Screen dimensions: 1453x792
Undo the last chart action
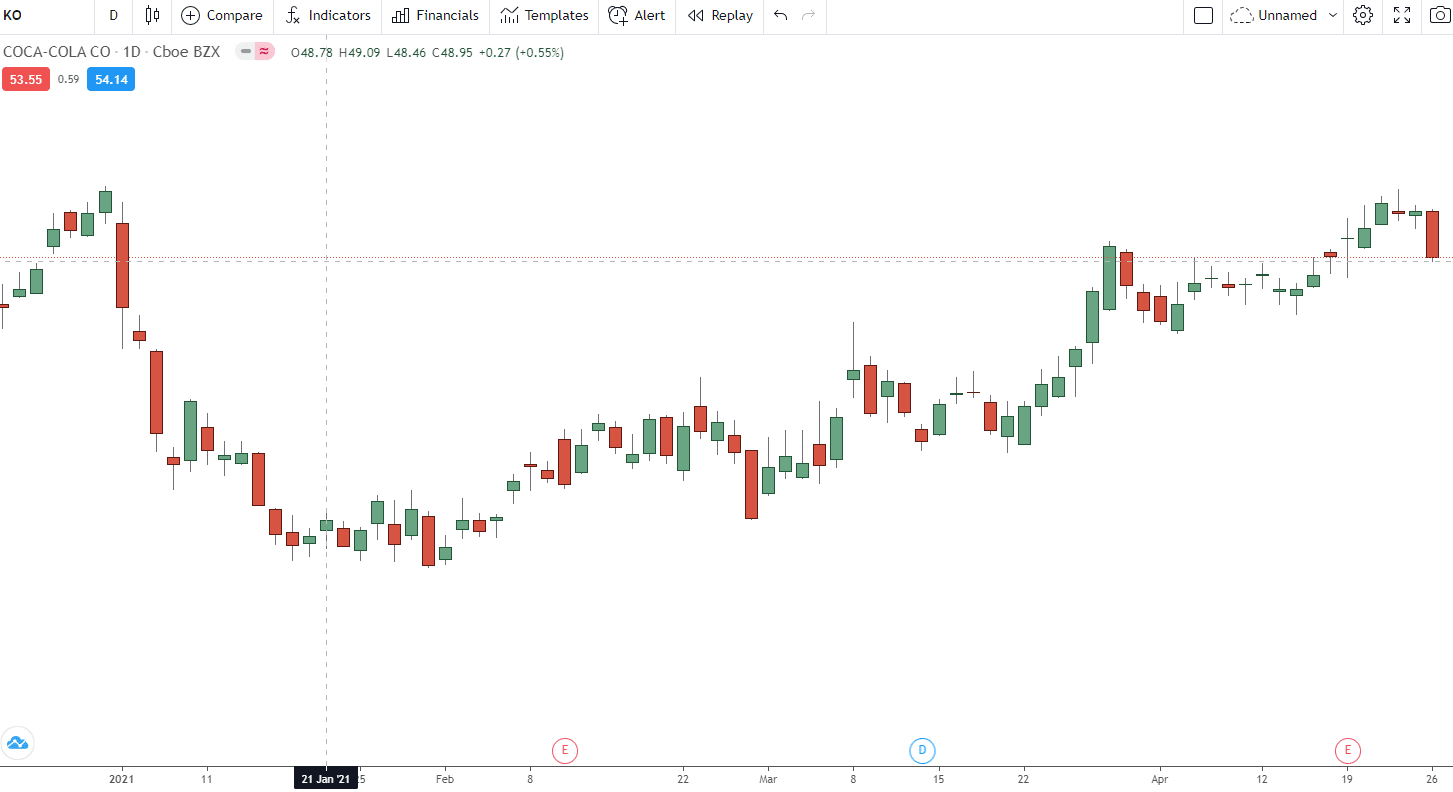point(781,15)
